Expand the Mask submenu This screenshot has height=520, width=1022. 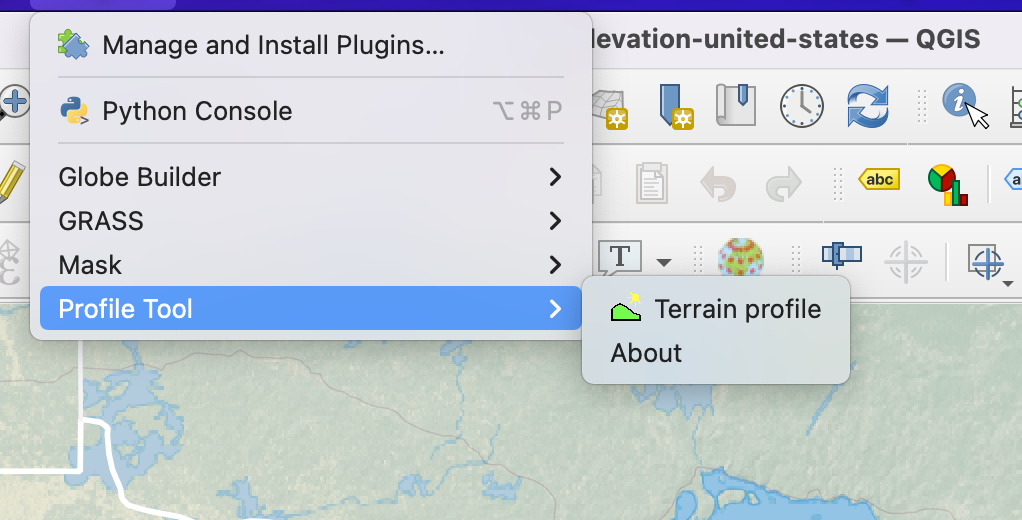point(311,265)
